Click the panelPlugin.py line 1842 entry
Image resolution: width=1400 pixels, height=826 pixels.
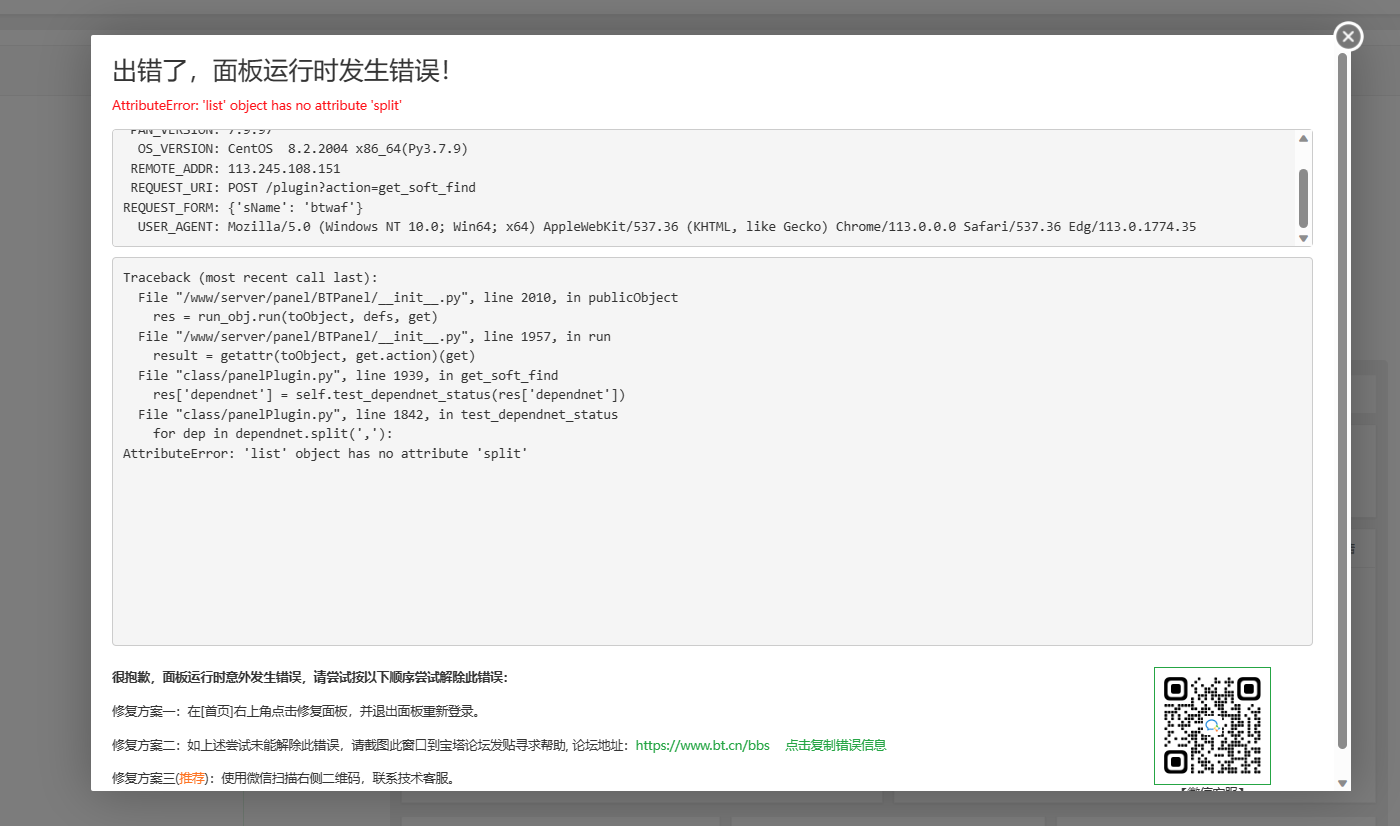click(378, 414)
